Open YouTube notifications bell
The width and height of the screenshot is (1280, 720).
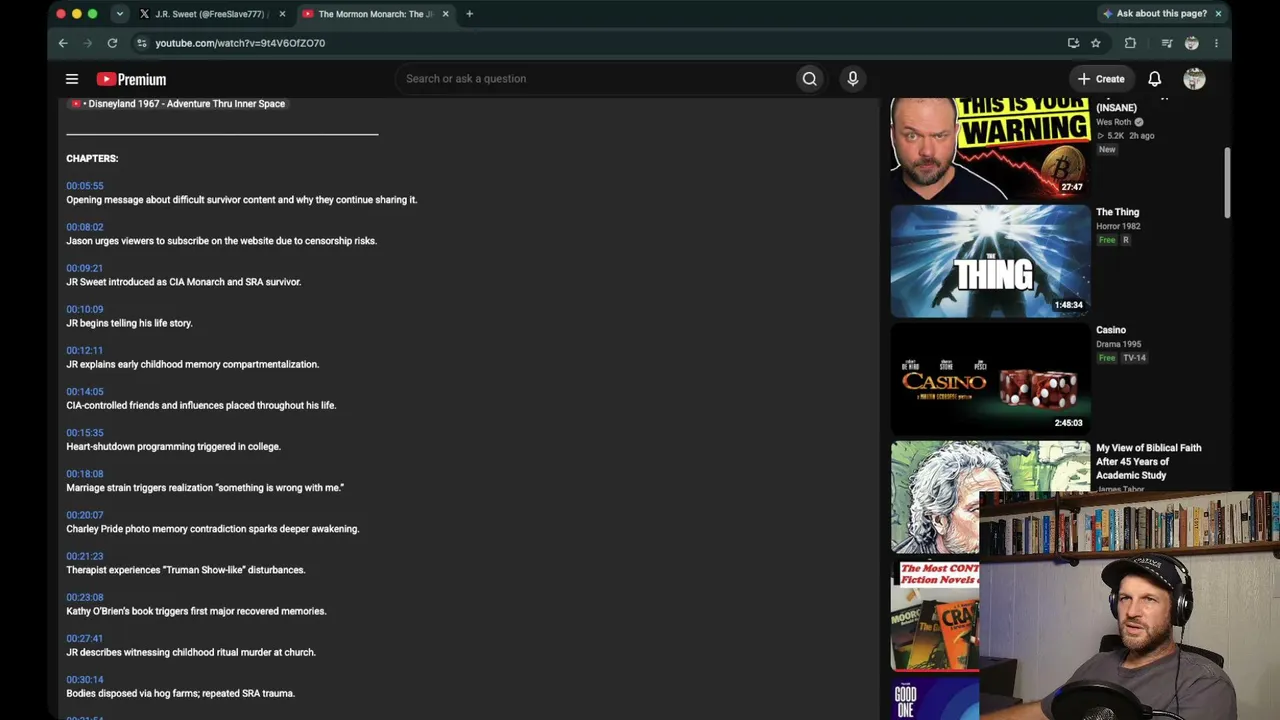tap(1154, 79)
